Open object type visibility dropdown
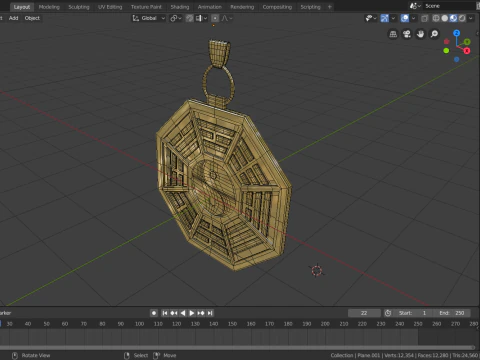Image resolution: width=480 pixels, height=360 pixels. pyautogui.click(x=370, y=18)
